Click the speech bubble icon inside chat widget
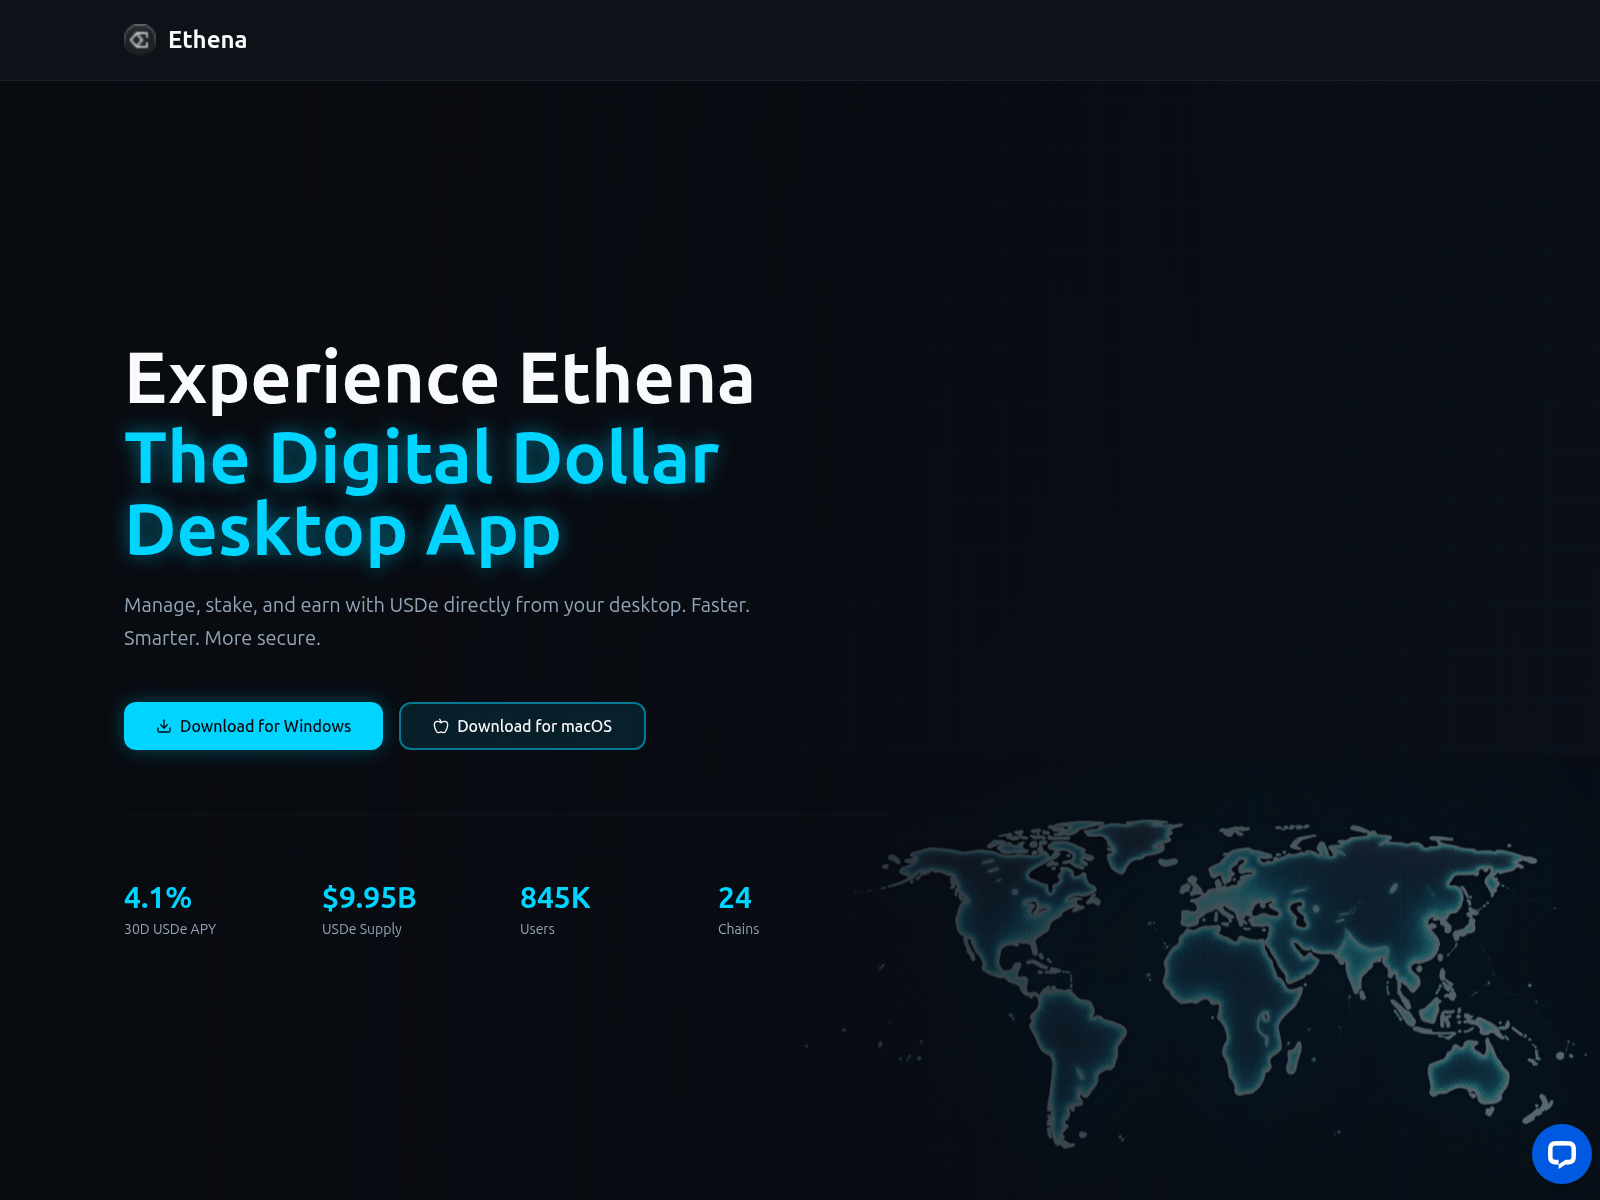 coord(1562,1153)
